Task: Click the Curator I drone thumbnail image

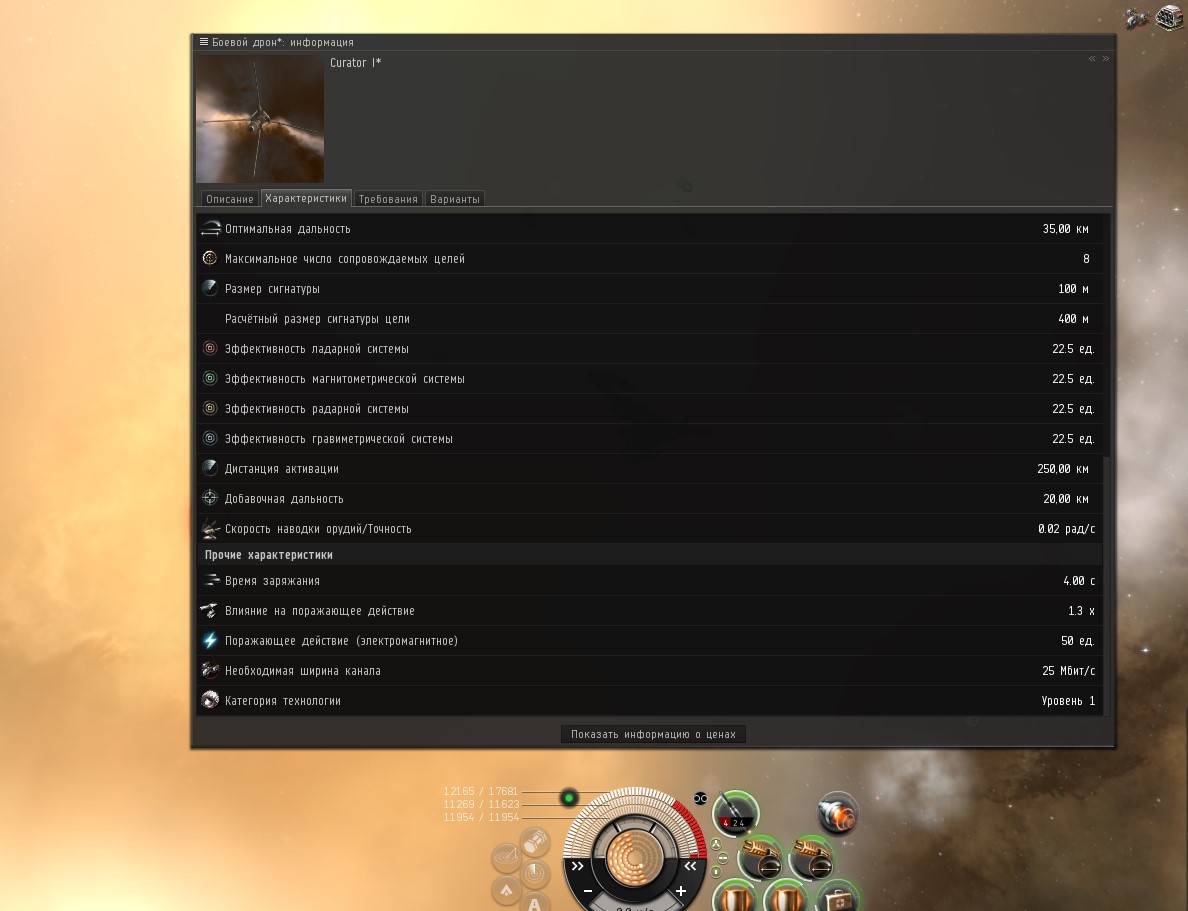Action: 260,119
